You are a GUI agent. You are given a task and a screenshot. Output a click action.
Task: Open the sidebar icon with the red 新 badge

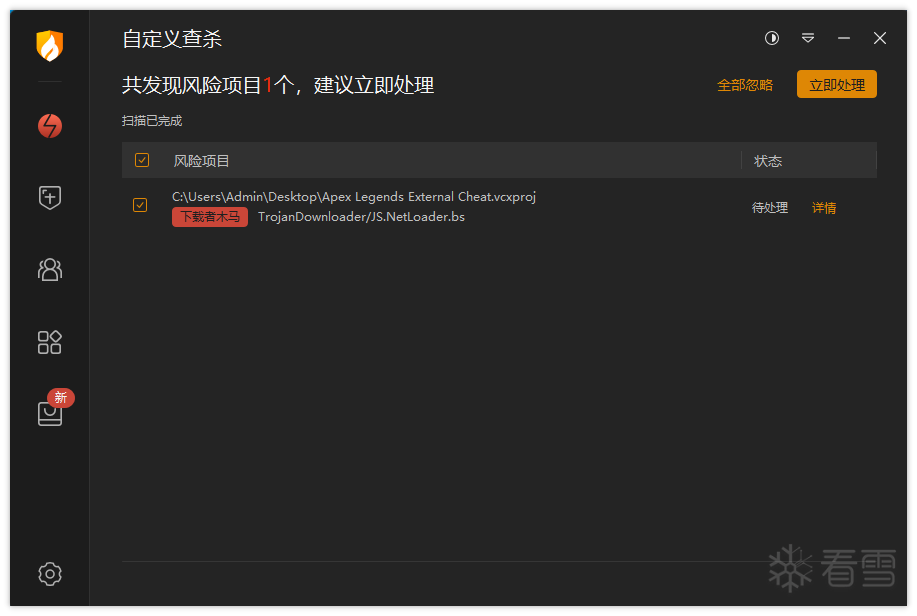[x=50, y=413]
